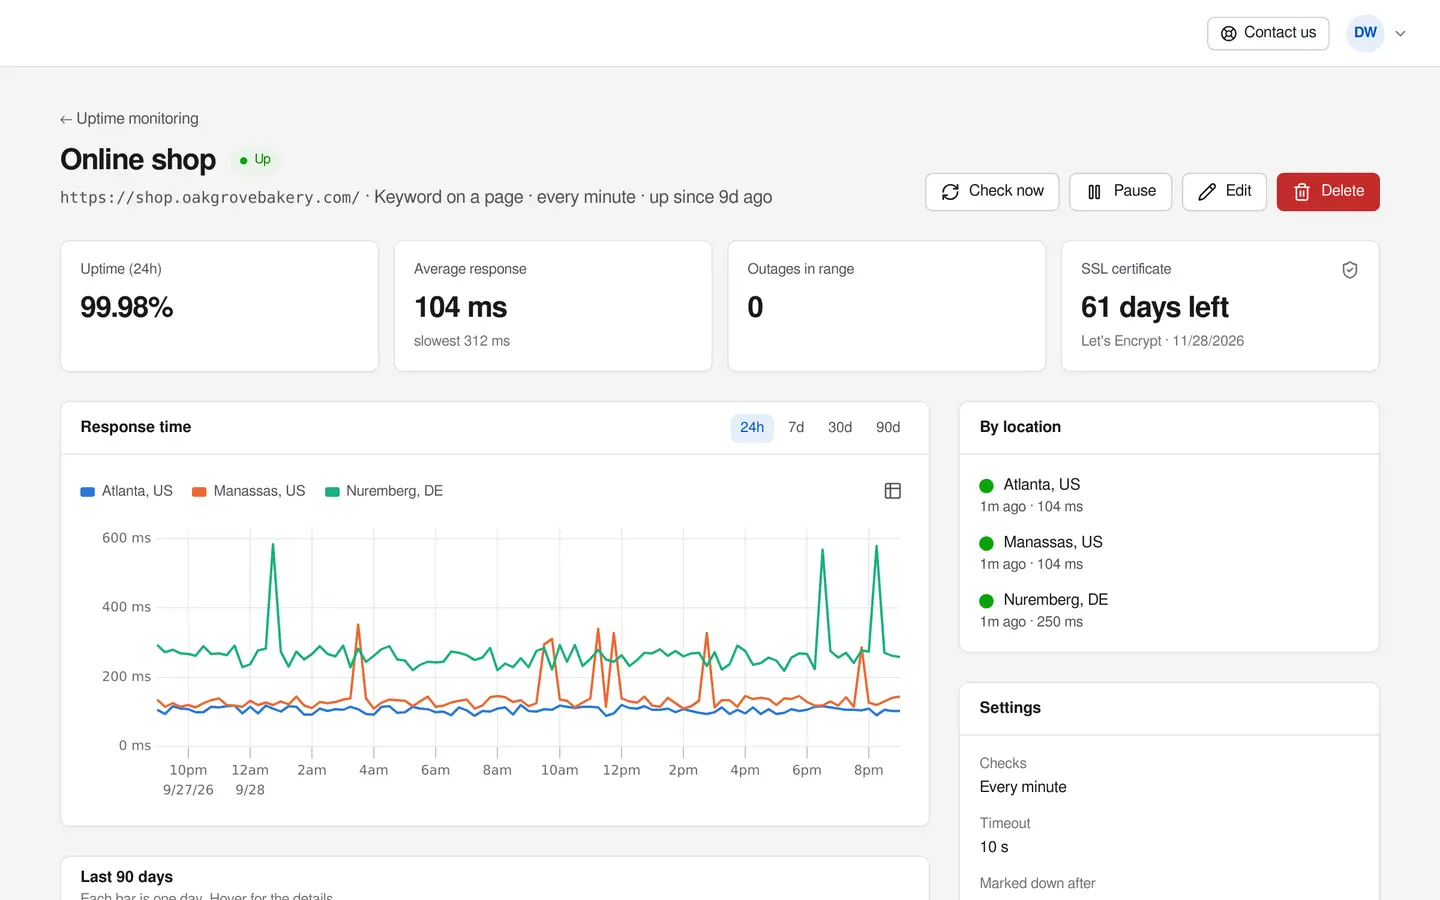Click the 10 s timeout value

point(994,847)
